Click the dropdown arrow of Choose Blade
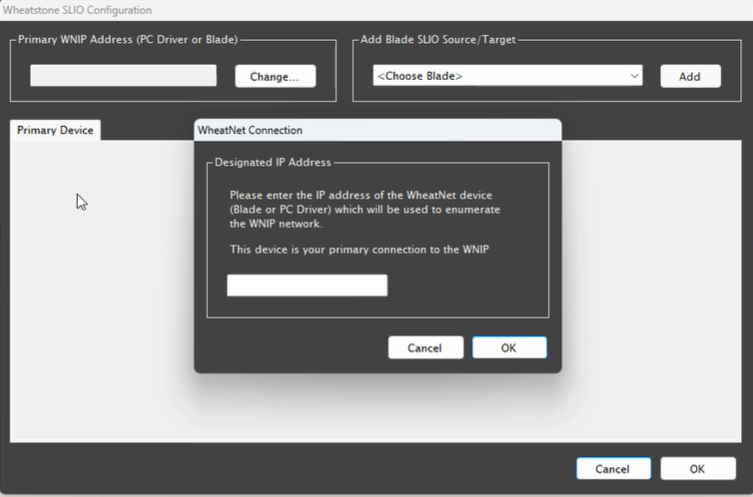The height and width of the screenshot is (497, 753). [634, 76]
